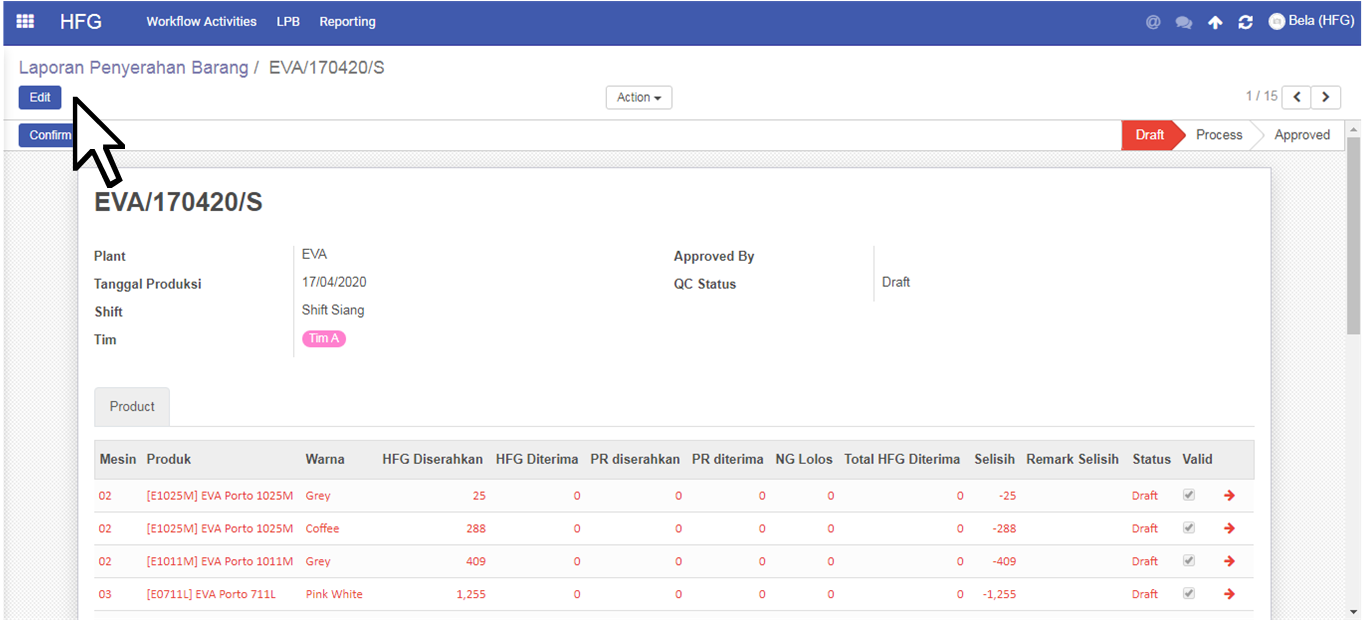Click the @ mentions icon

(x=1153, y=22)
